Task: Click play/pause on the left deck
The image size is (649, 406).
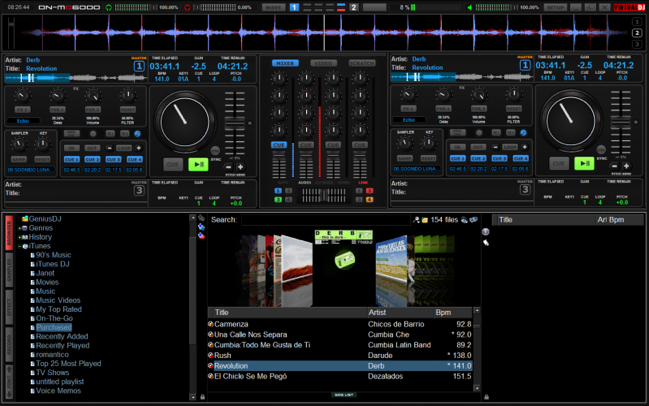Action: pos(198,164)
